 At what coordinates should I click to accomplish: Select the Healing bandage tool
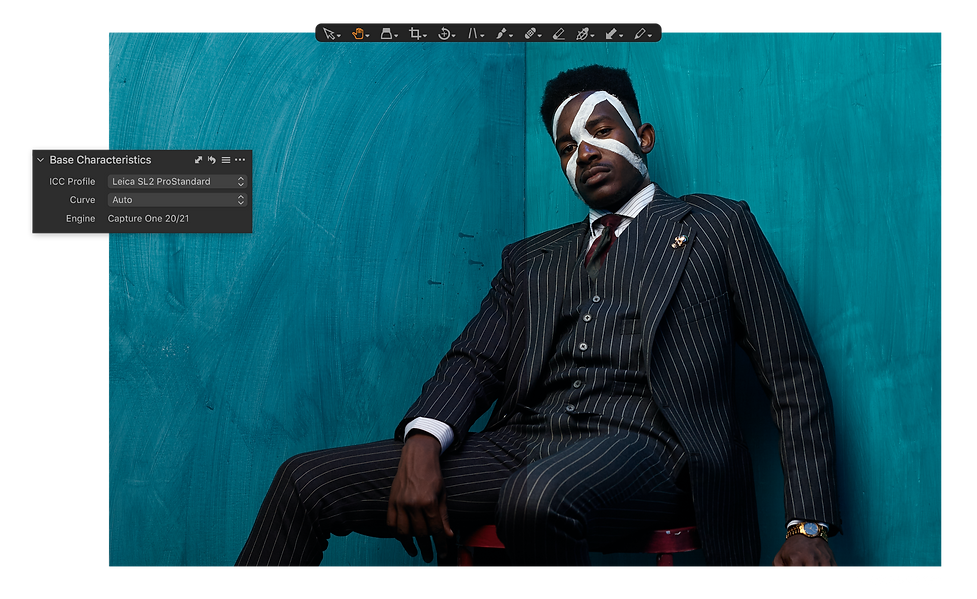point(530,34)
